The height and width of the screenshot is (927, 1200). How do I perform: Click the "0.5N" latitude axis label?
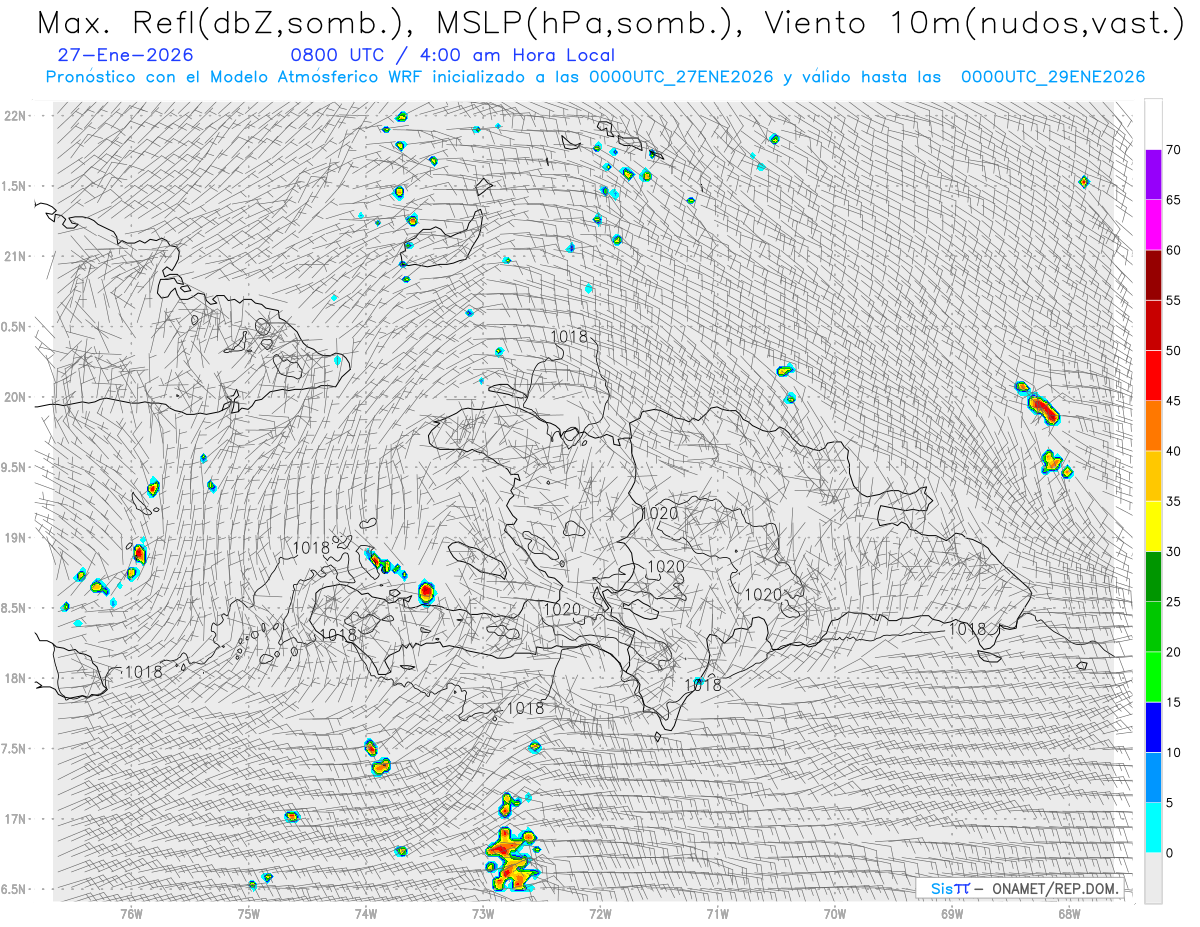pos(14,327)
